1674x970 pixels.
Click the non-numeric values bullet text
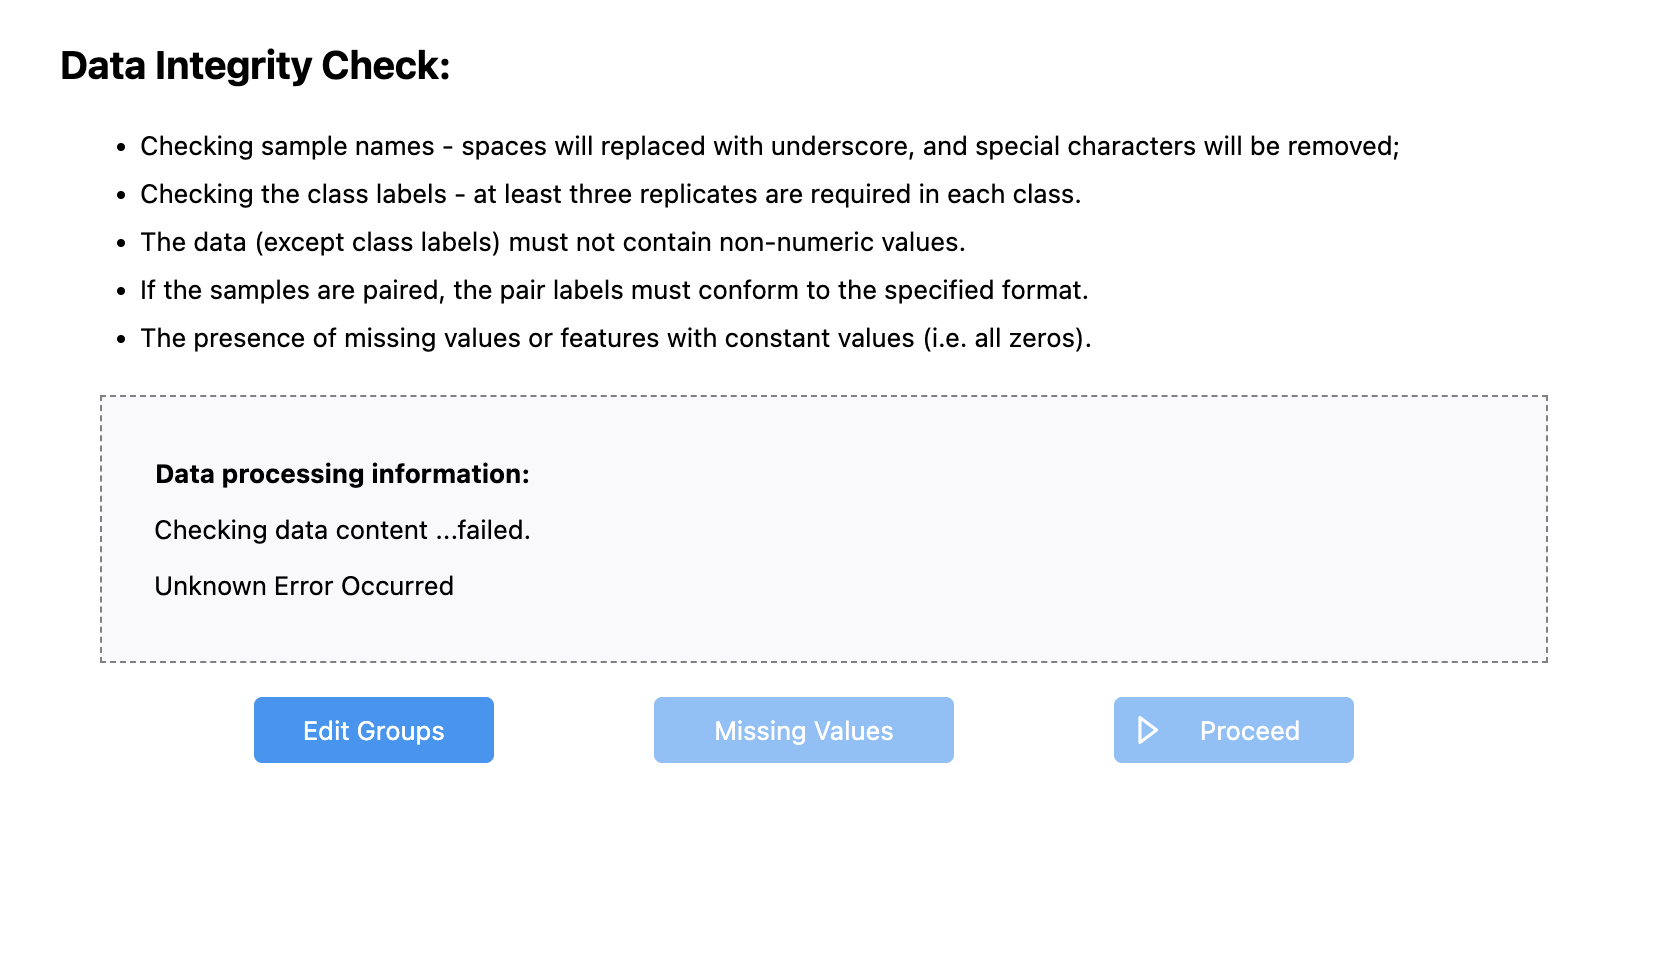tap(553, 242)
